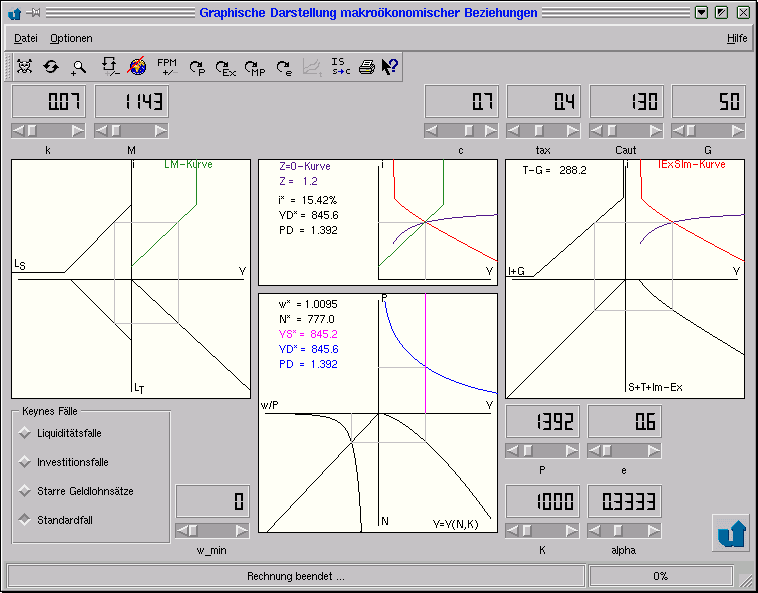The height and width of the screenshot is (593, 758).
Task: Click the reset P arrow icon
Action: (197, 68)
